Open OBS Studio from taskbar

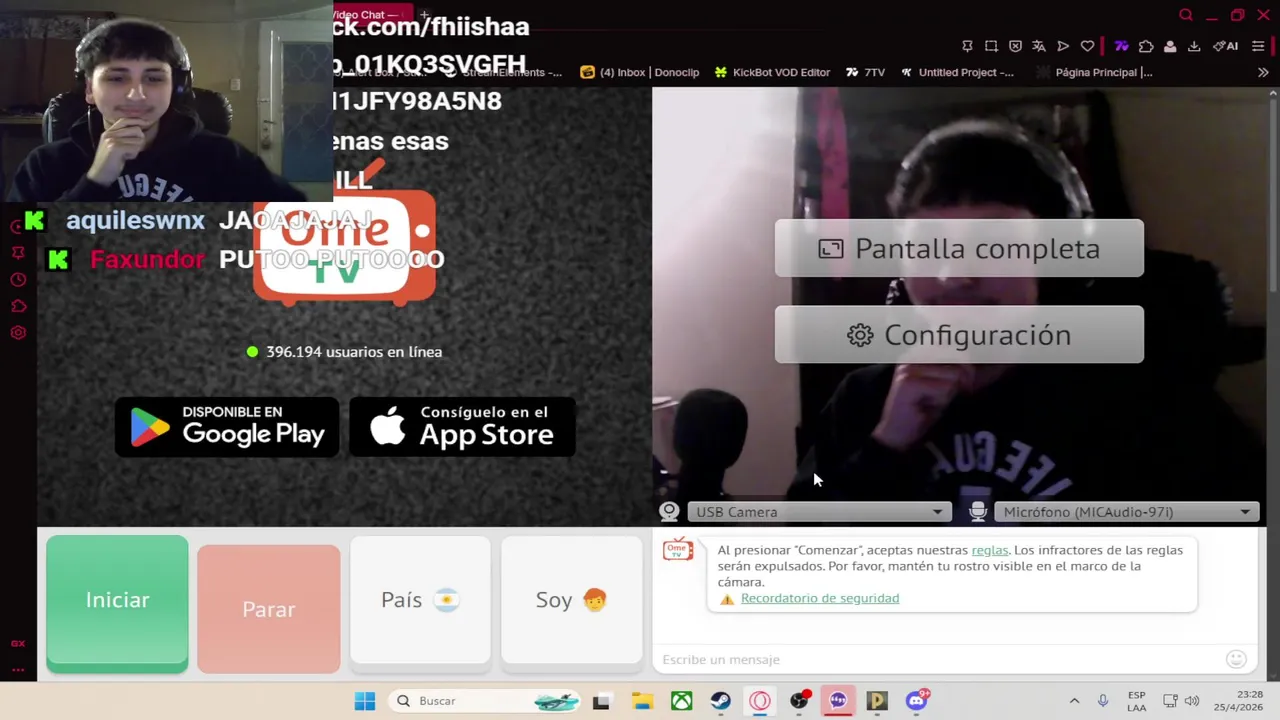(799, 701)
